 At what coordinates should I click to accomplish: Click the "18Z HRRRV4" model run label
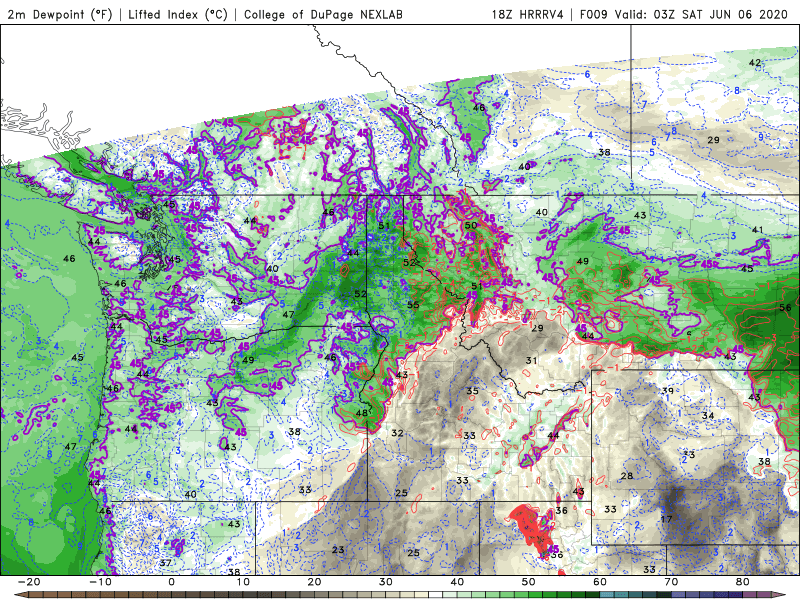click(528, 14)
